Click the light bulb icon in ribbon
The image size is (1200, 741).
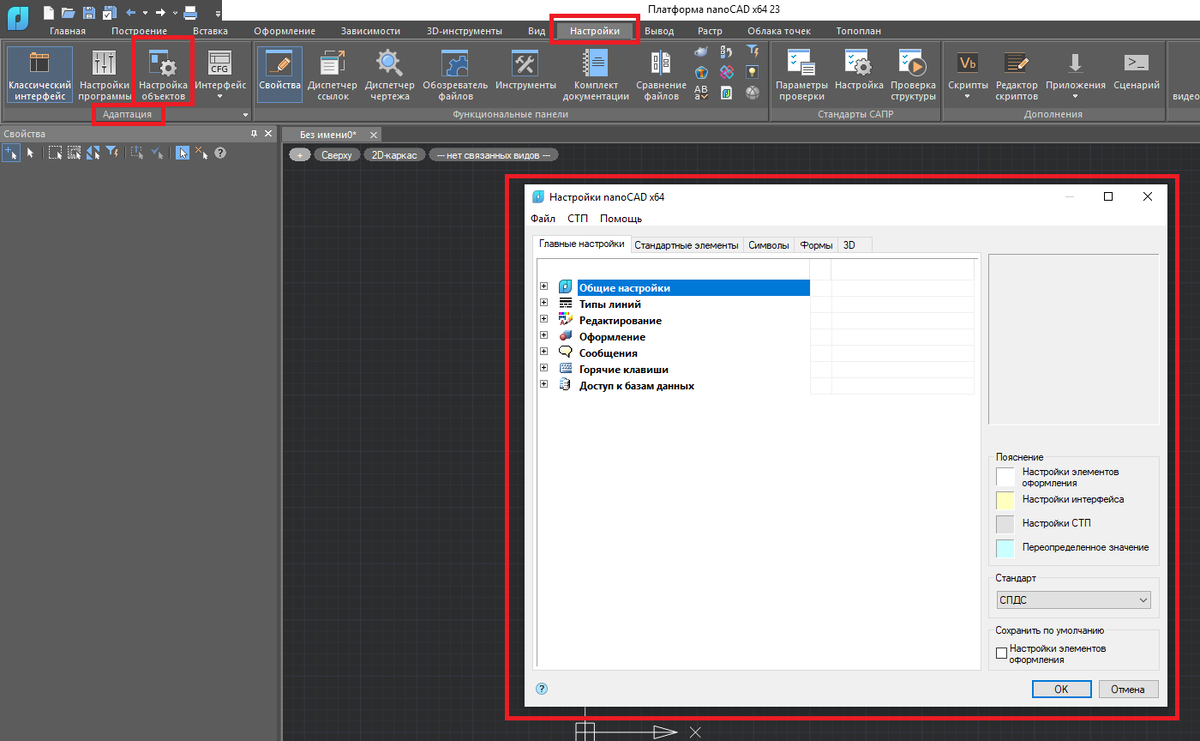tap(752, 72)
